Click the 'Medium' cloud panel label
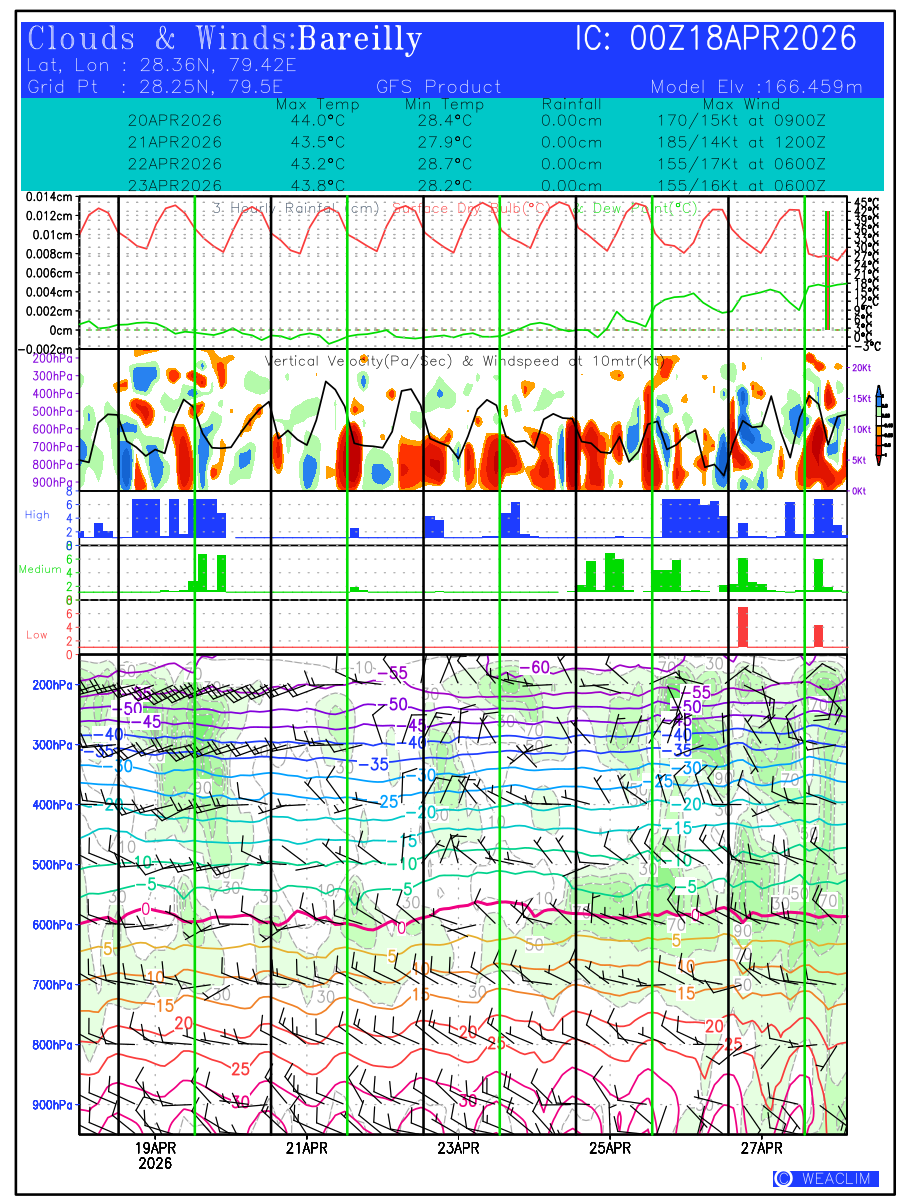 (x=40, y=569)
